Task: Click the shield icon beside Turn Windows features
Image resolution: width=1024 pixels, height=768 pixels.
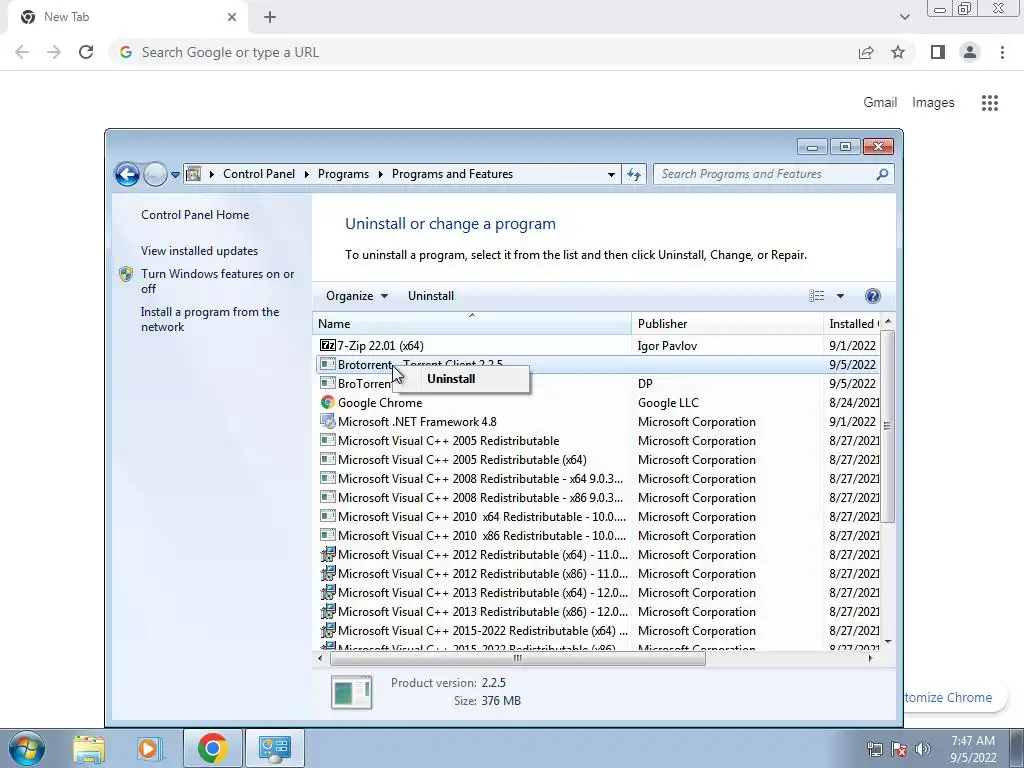Action: [x=127, y=274]
